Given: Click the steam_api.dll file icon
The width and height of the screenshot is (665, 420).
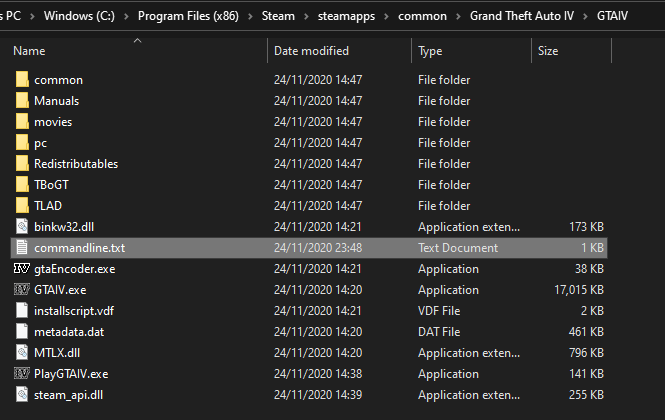Looking at the screenshot, I should 21,394.
